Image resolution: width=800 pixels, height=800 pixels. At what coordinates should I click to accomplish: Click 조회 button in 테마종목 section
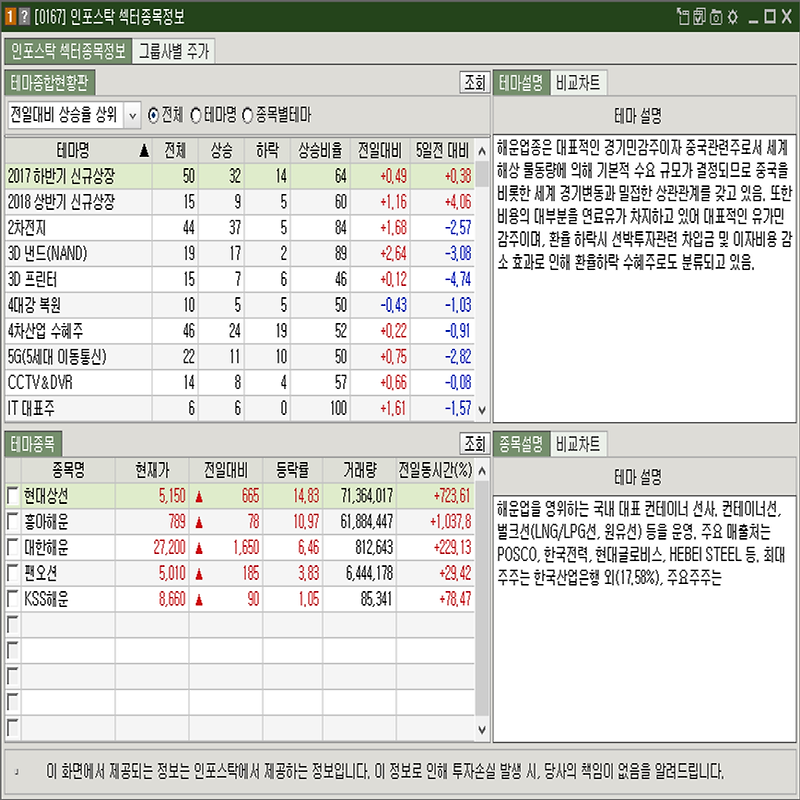(474, 443)
